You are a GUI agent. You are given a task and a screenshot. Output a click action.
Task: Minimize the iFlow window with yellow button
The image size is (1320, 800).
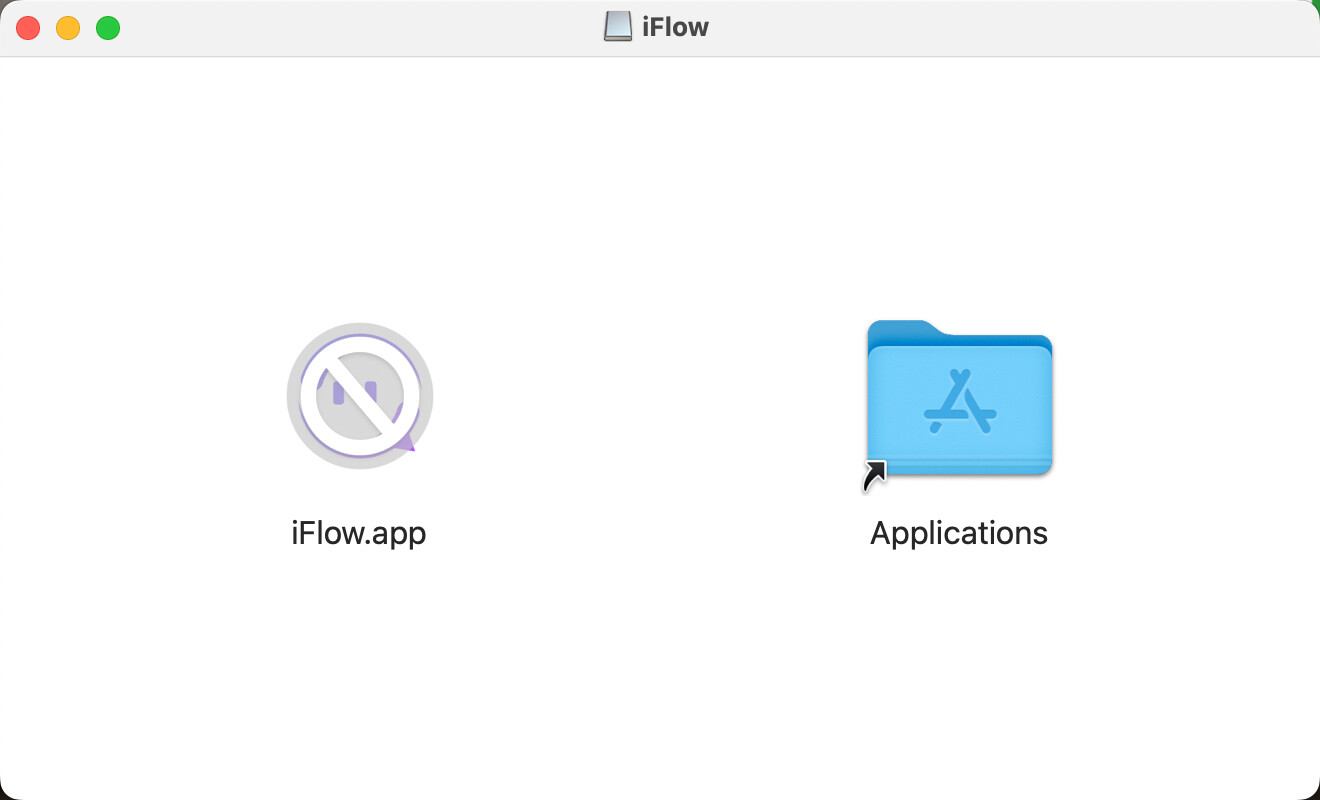point(68,28)
